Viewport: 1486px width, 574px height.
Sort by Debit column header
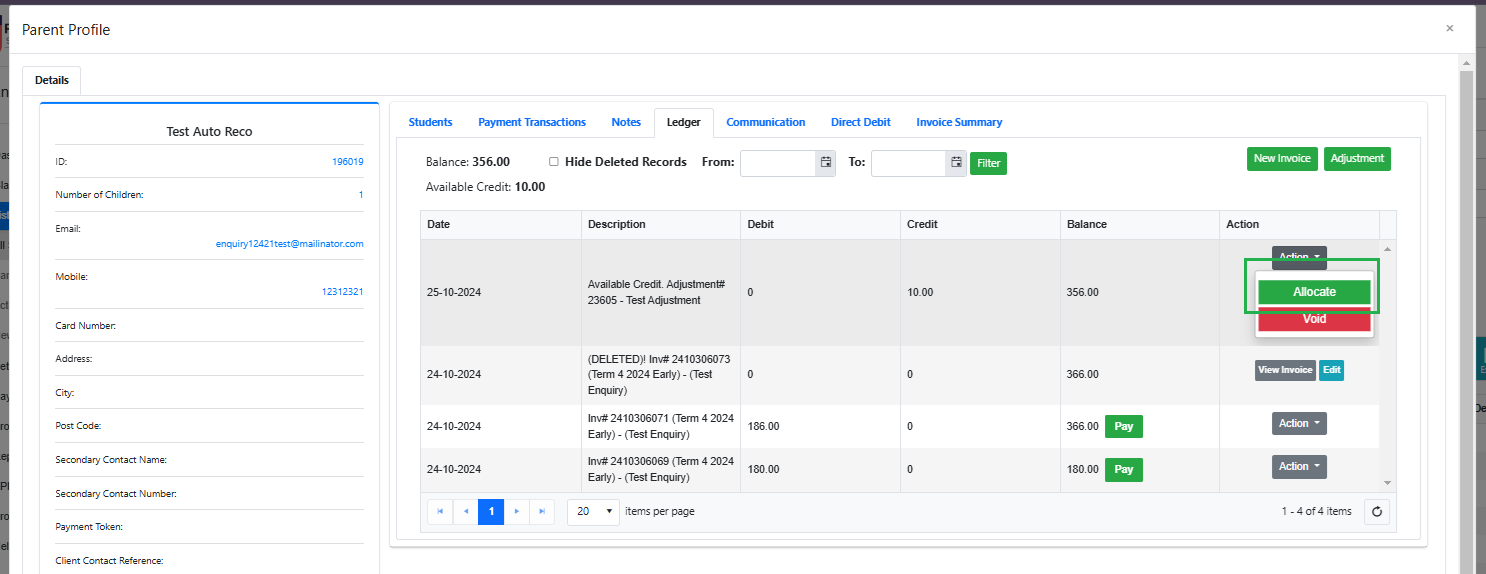coord(821,225)
